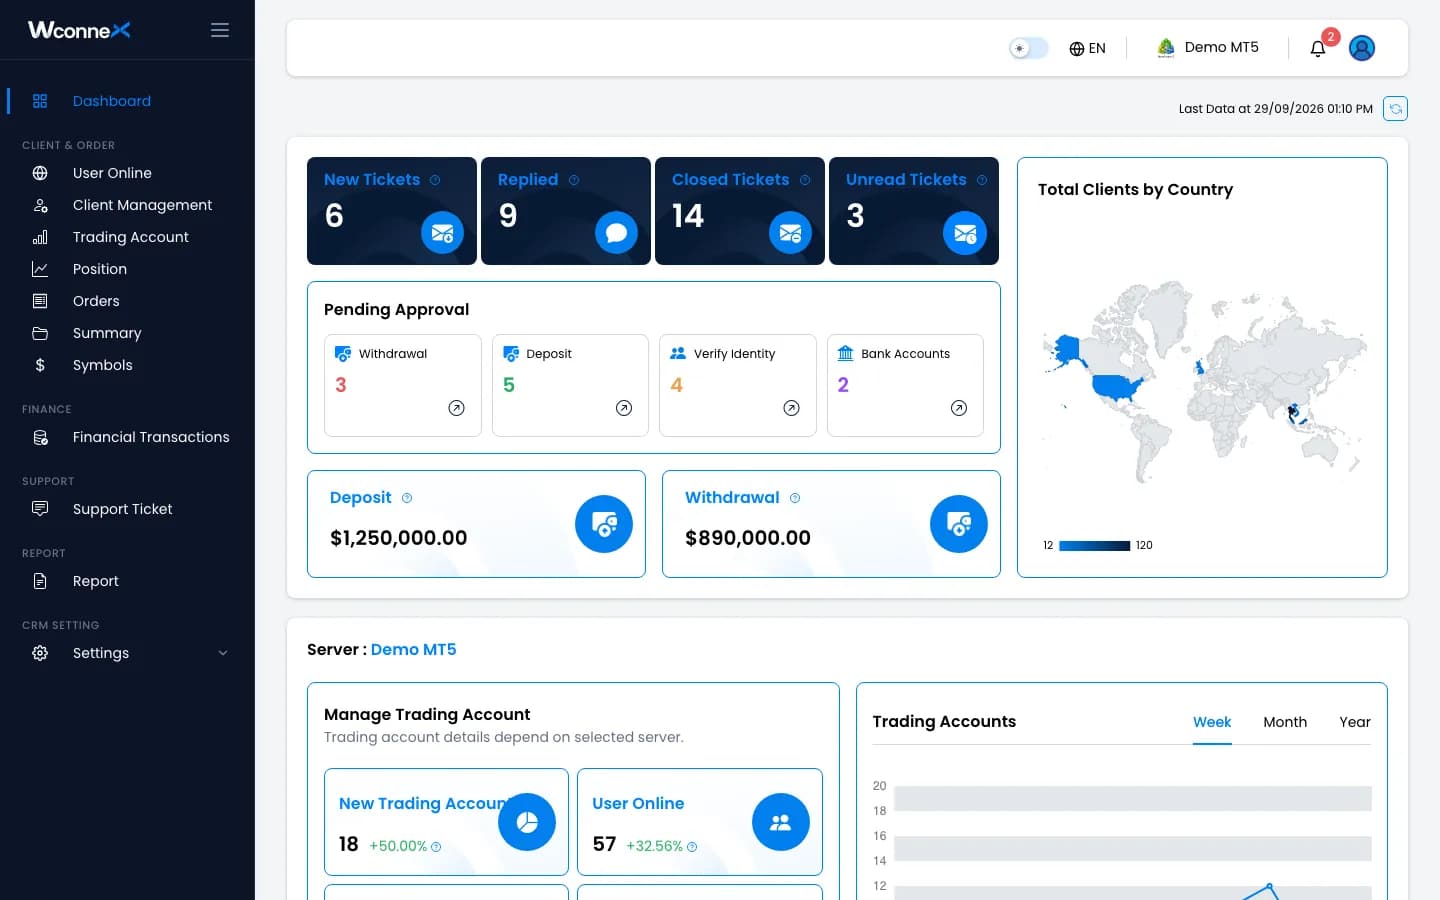
Task: Click the Trading Account bar chart icon
Action: point(40,237)
